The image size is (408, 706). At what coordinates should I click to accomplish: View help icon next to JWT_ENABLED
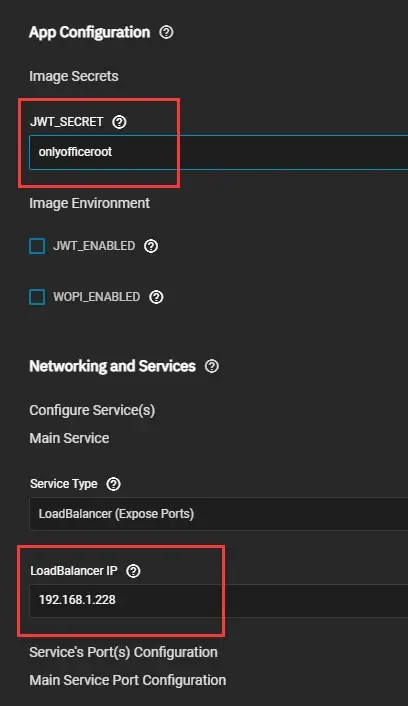tap(151, 246)
